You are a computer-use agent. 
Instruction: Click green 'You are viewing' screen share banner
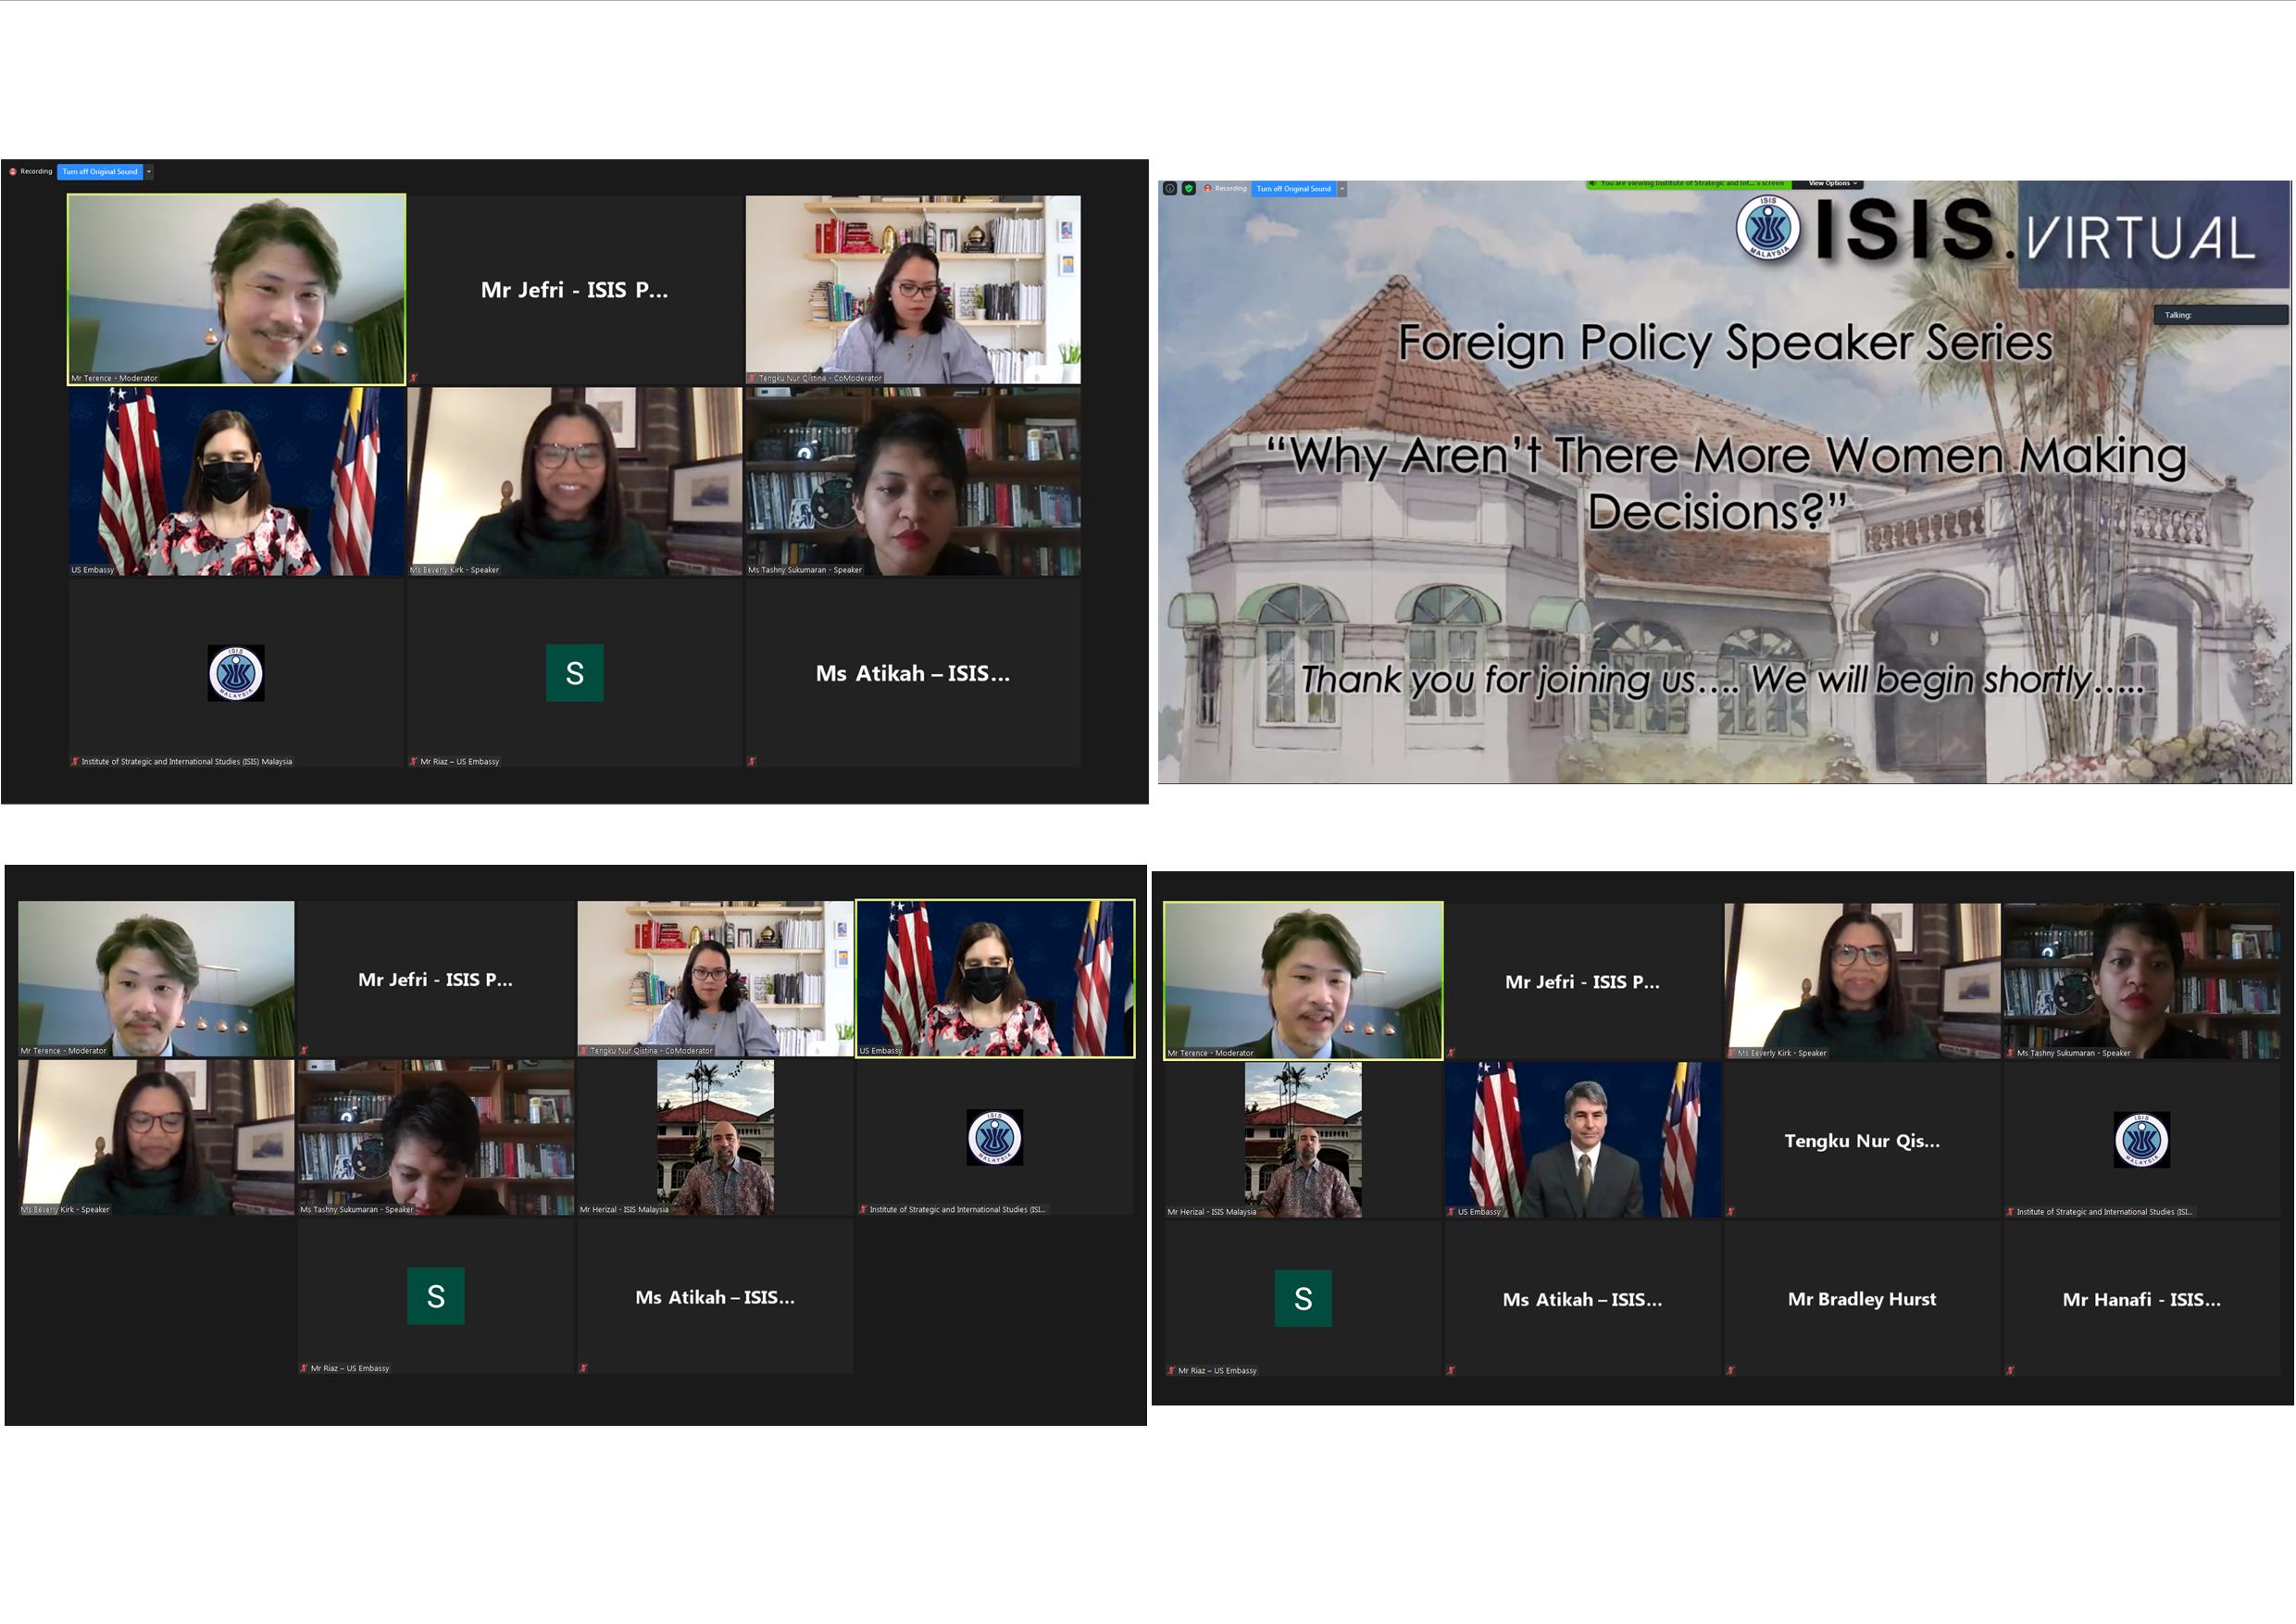pos(1689,183)
